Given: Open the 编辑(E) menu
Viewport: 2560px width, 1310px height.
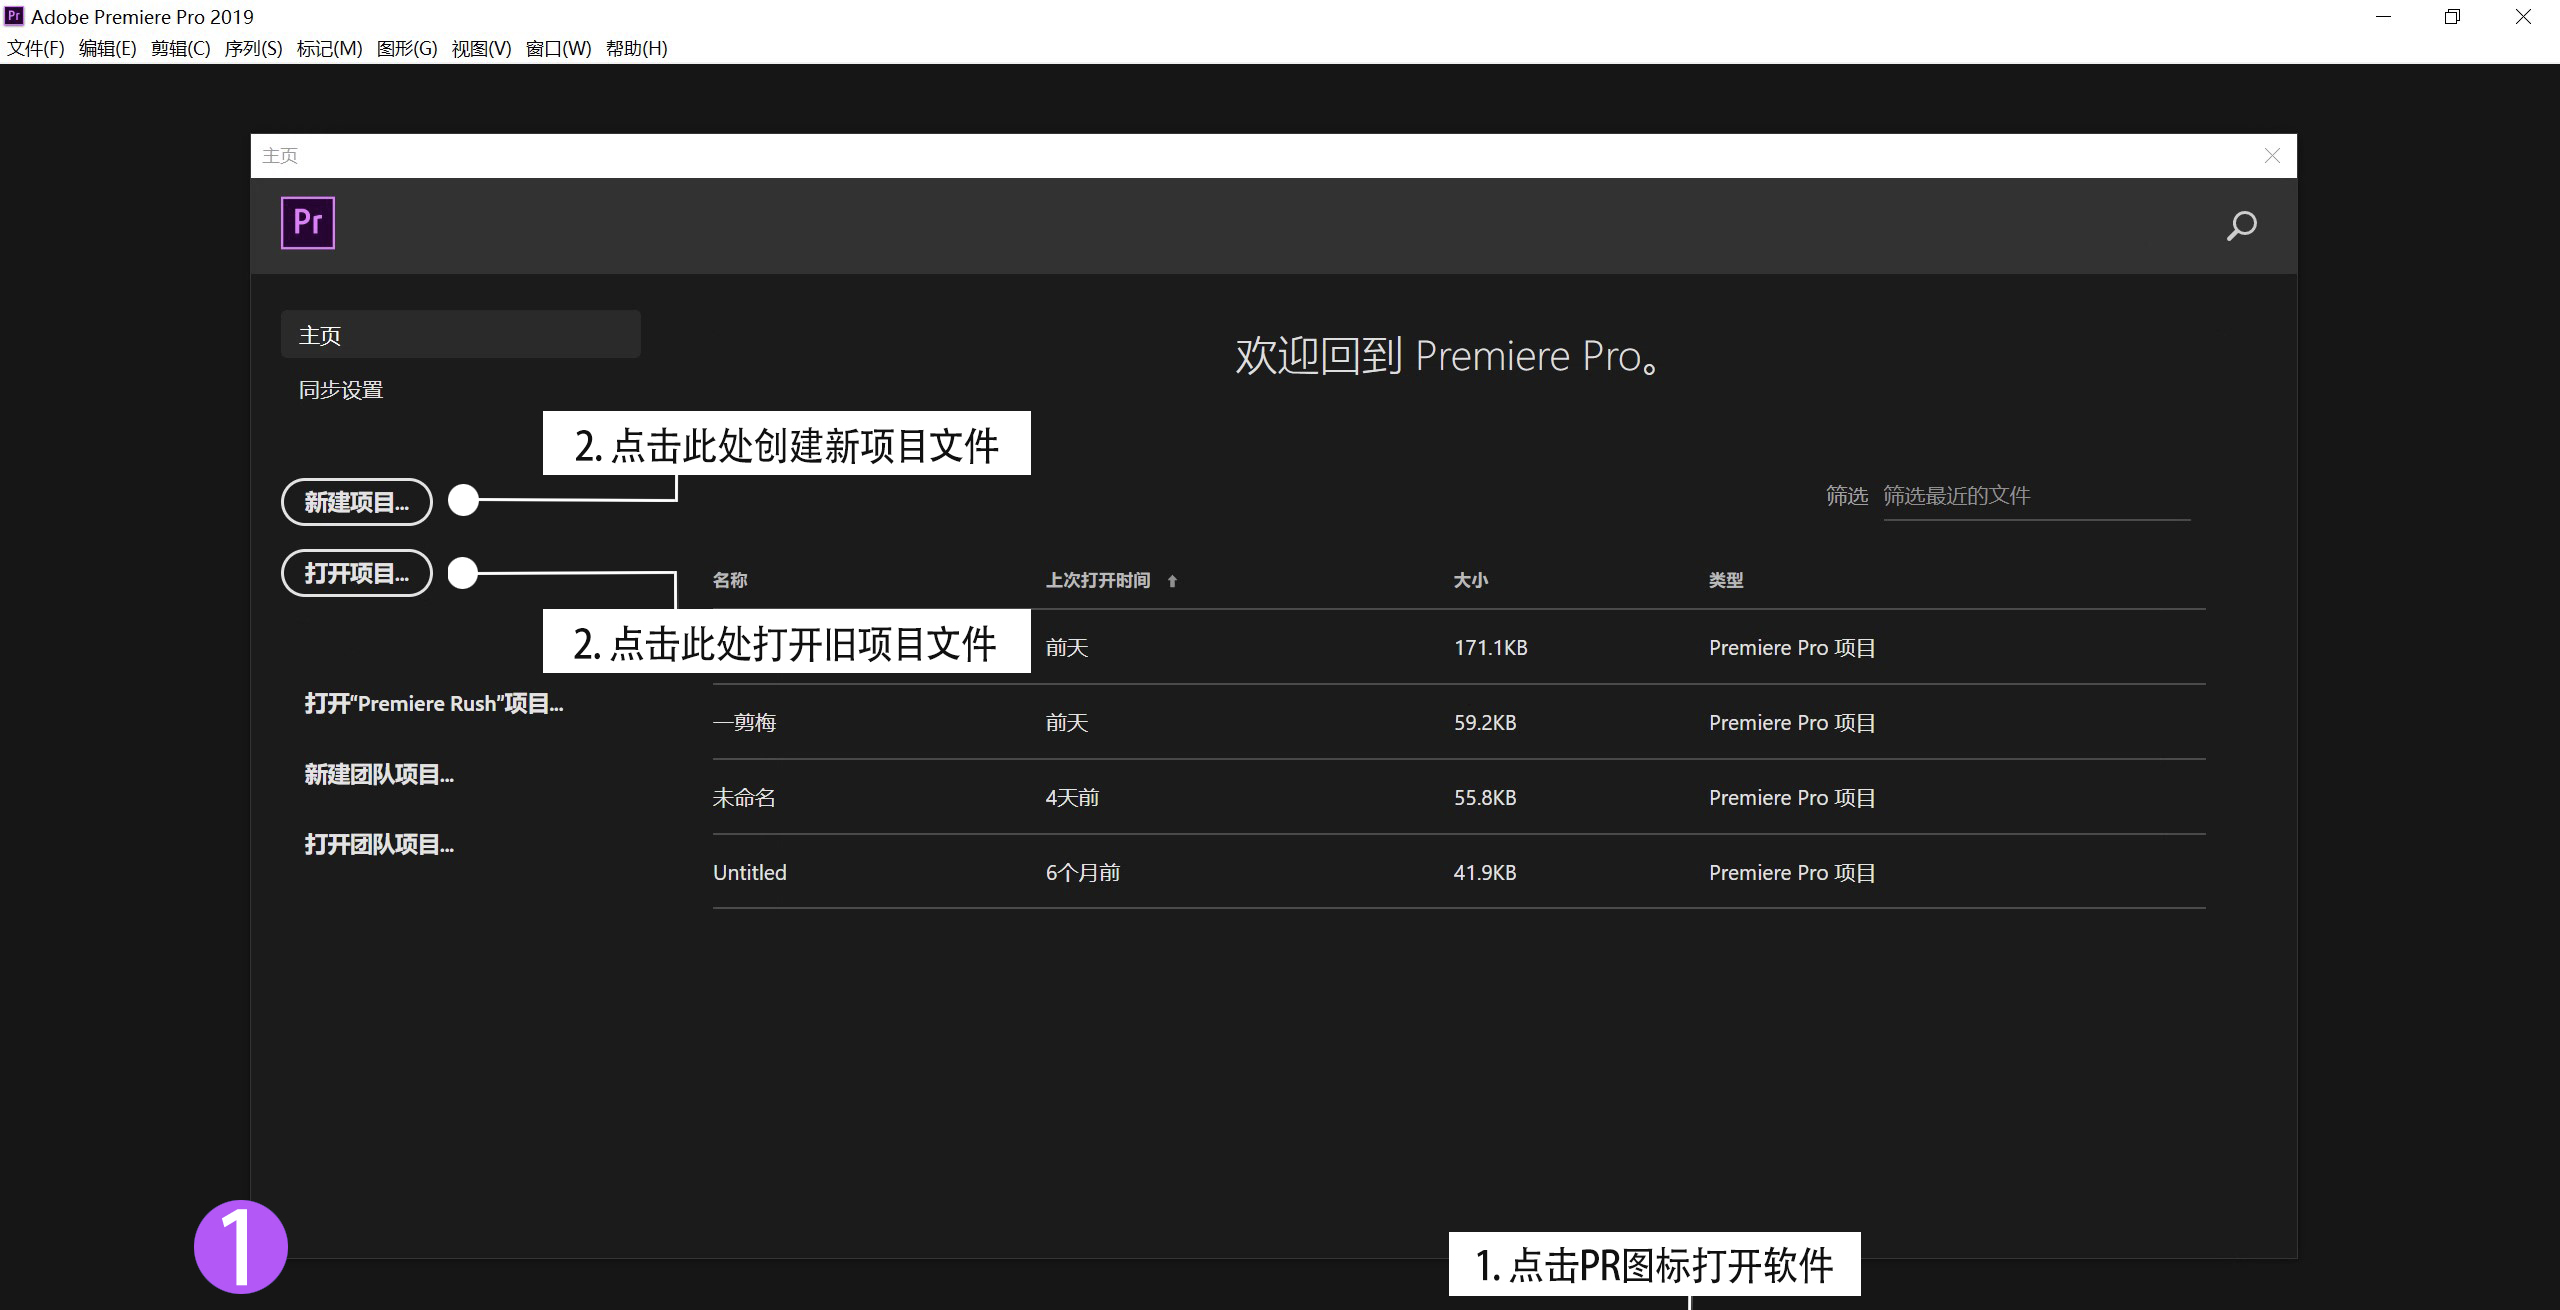Looking at the screenshot, I should pos(107,48).
